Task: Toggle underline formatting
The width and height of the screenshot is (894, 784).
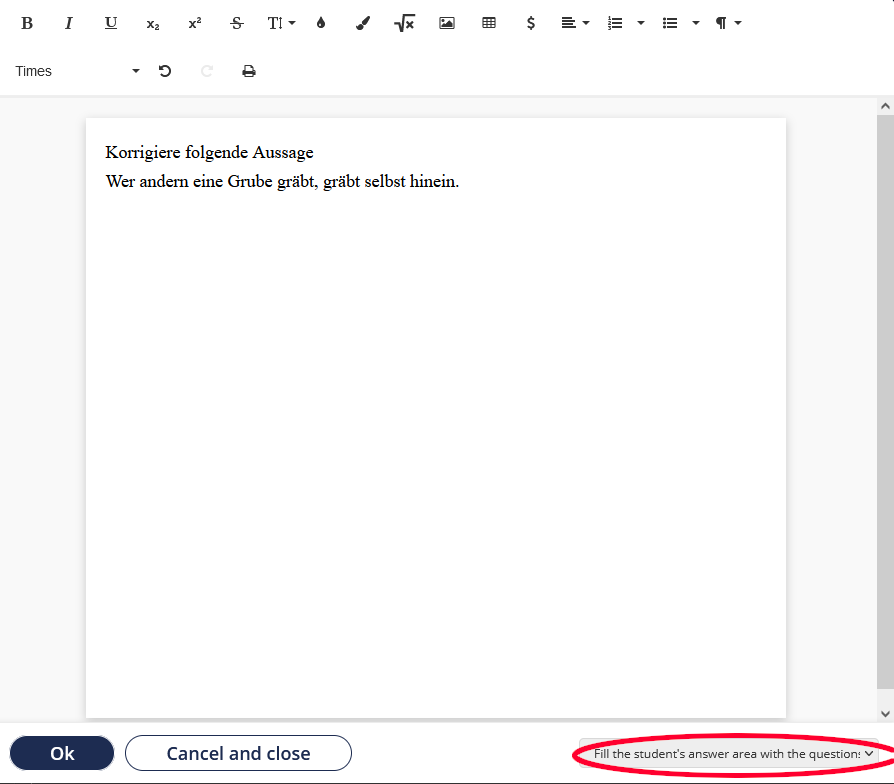Action: (111, 23)
